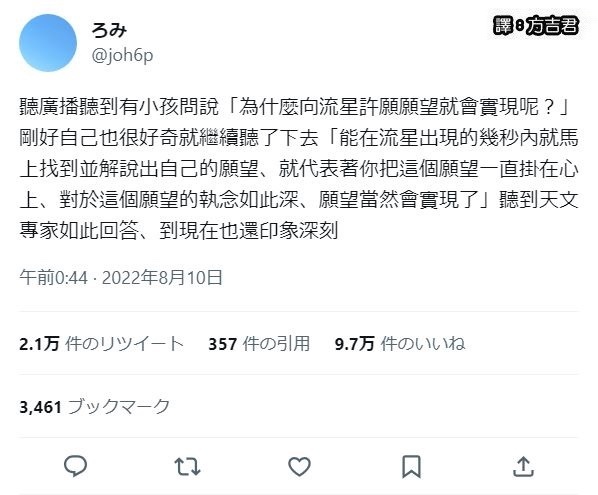
Task: Open the 9.7万 likes list
Action: (400, 344)
